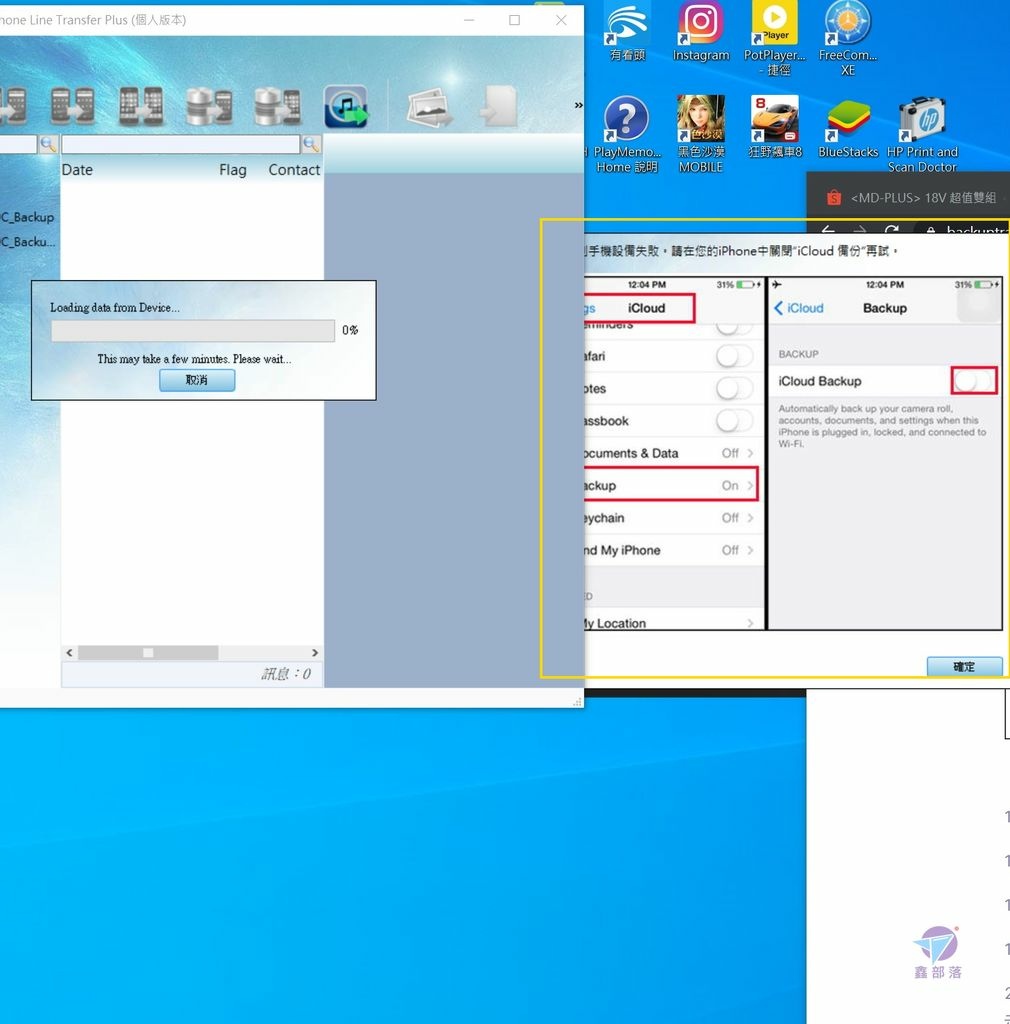Click the export to file toolbar icon
This screenshot has height=1024, width=1010.
click(x=498, y=106)
